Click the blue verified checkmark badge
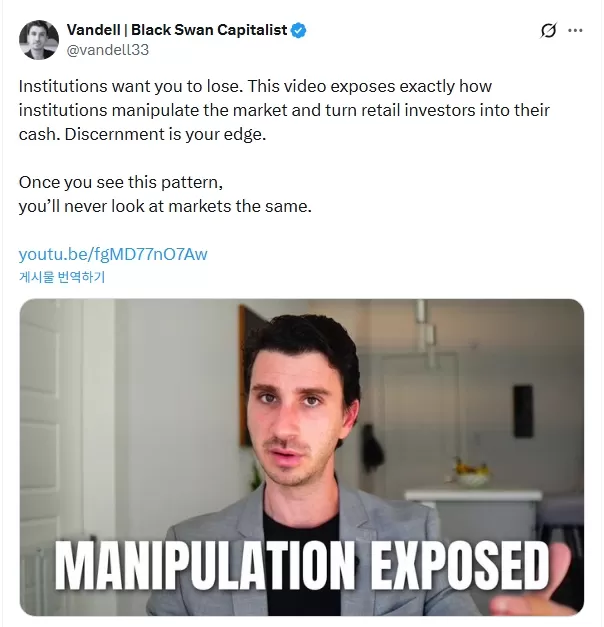Screen dimensions: 604x627 coord(298,30)
